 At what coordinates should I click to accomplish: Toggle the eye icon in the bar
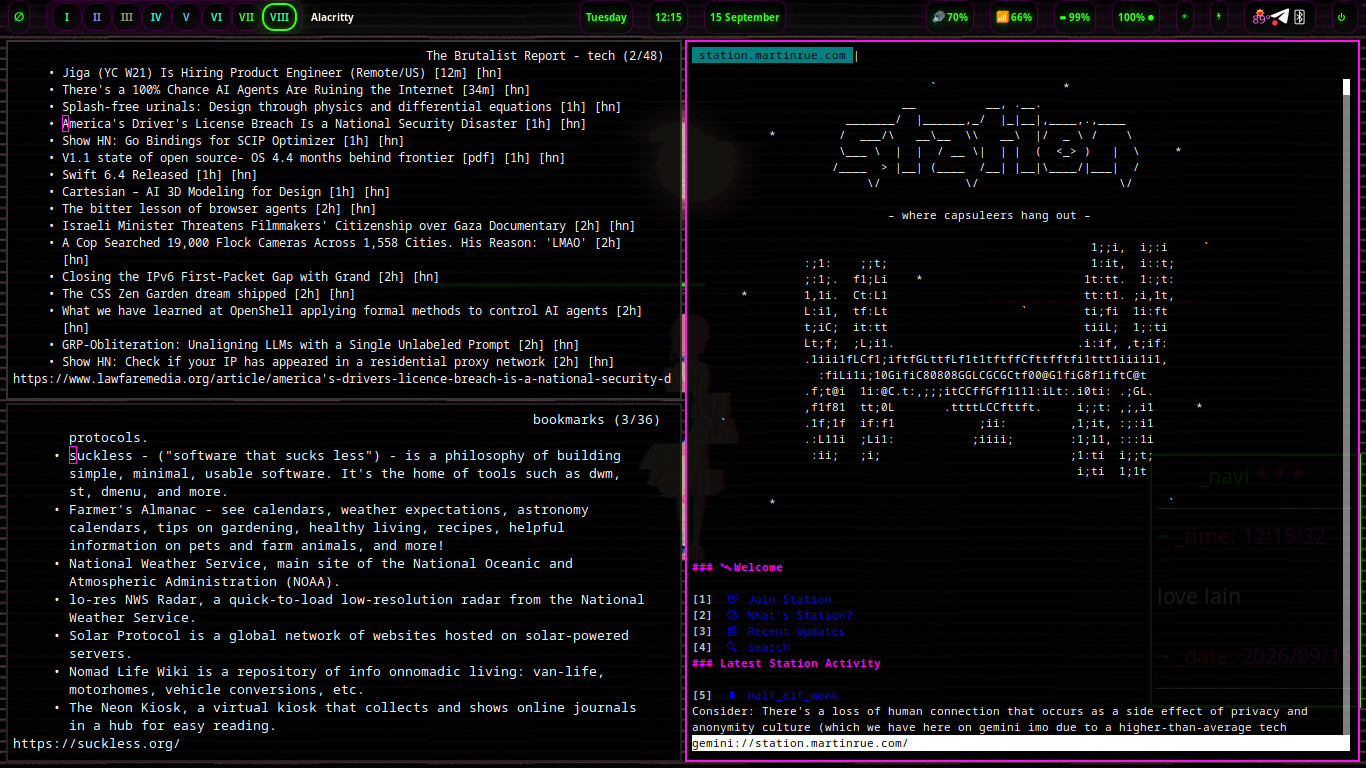(x=1185, y=17)
